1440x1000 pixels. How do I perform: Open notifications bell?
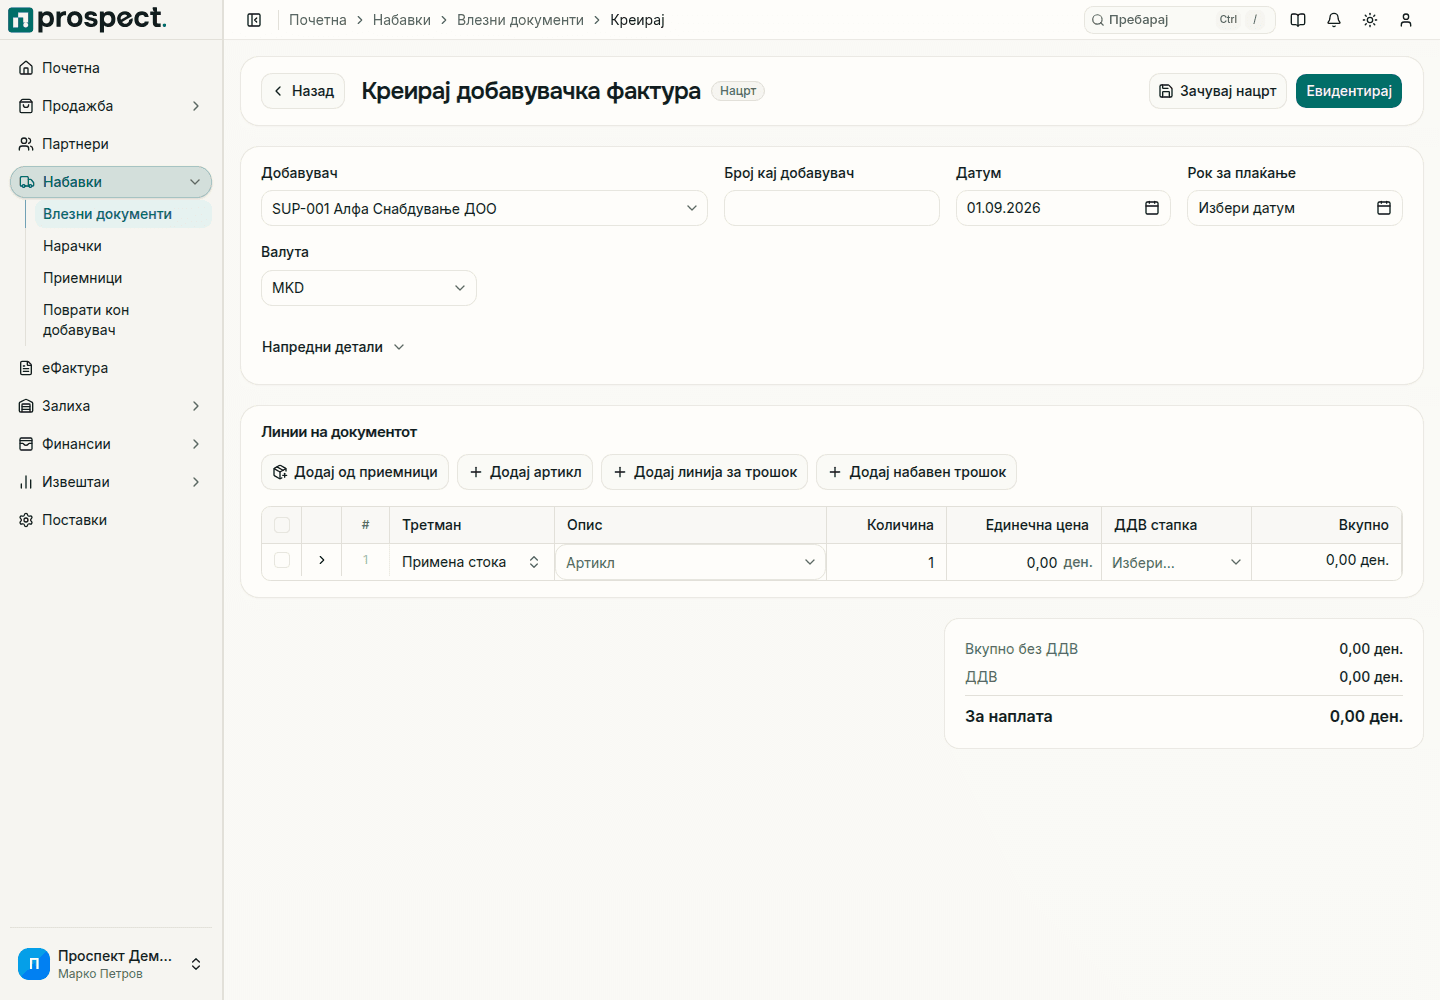(1334, 20)
